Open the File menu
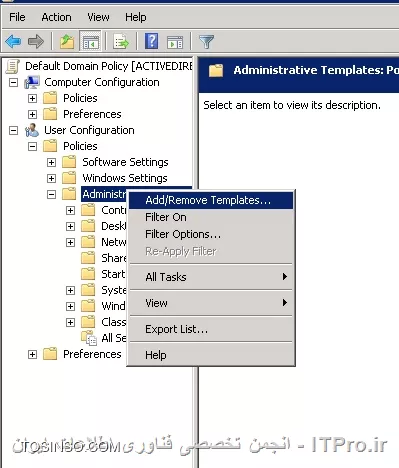 point(17,17)
